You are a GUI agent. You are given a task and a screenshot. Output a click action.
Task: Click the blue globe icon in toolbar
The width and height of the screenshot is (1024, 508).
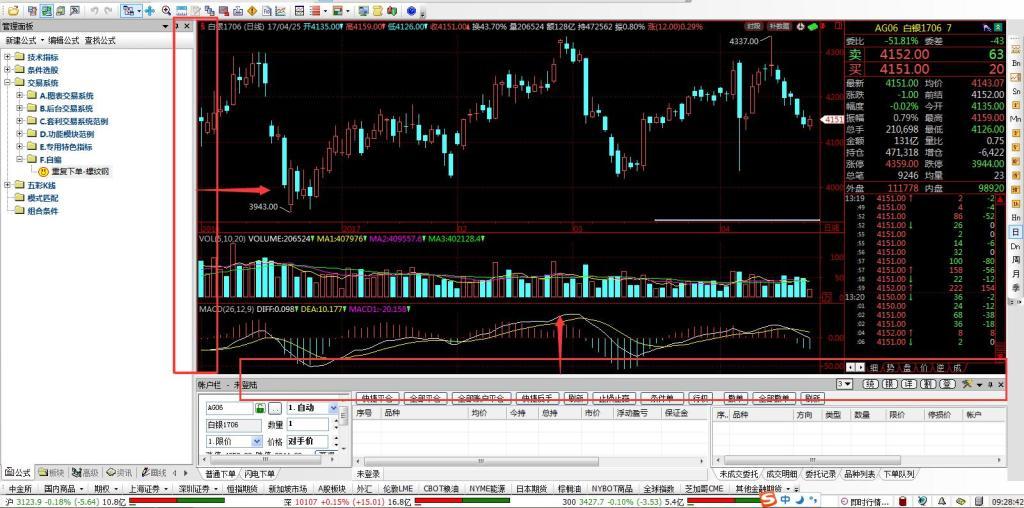(x=411, y=10)
